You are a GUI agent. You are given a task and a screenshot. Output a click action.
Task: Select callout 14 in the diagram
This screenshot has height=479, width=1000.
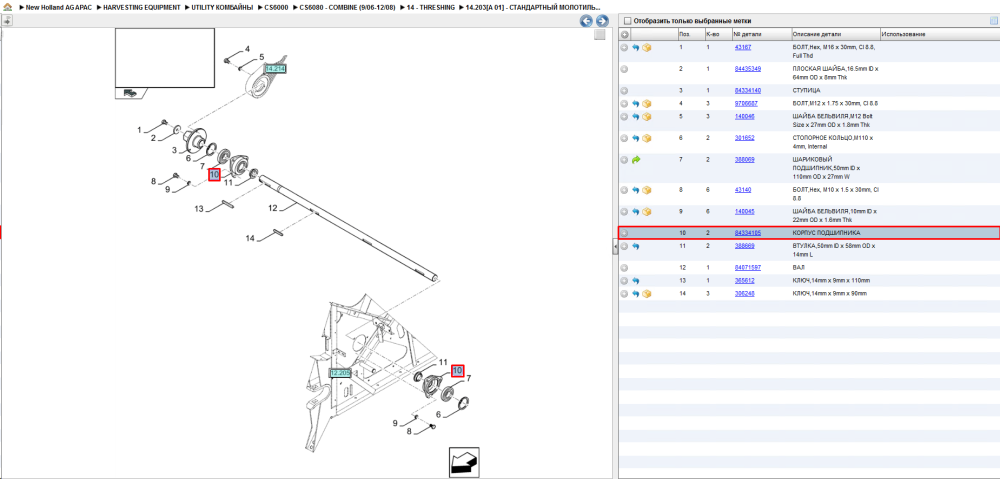pyautogui.click(x=251, y=239)
